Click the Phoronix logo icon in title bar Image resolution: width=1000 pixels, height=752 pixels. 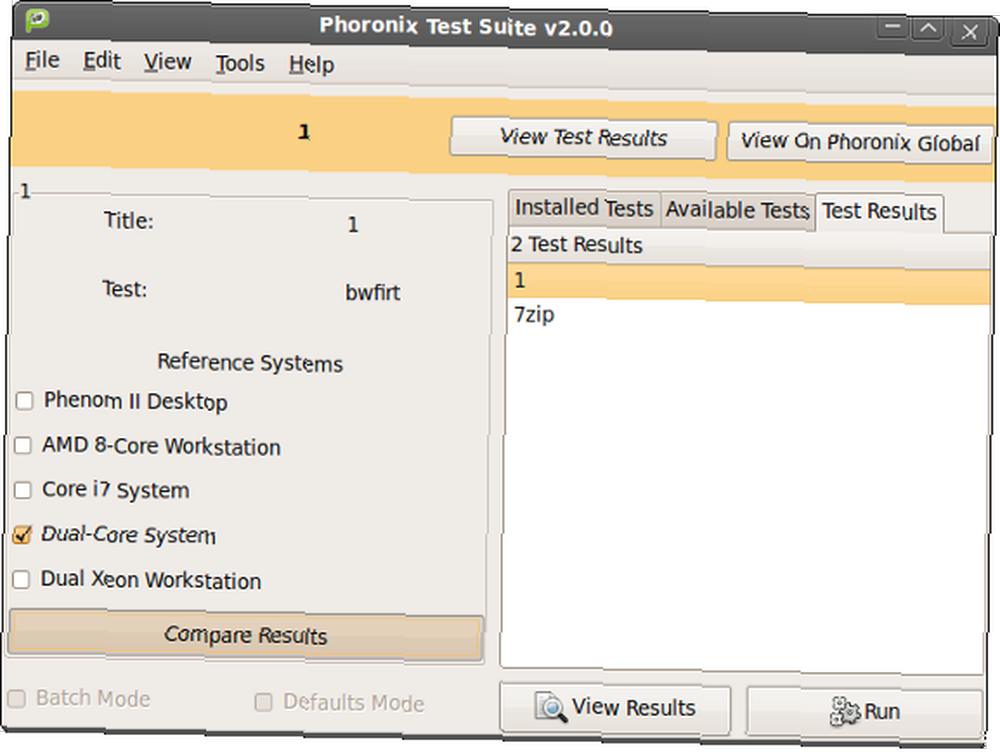click(37, 19)
